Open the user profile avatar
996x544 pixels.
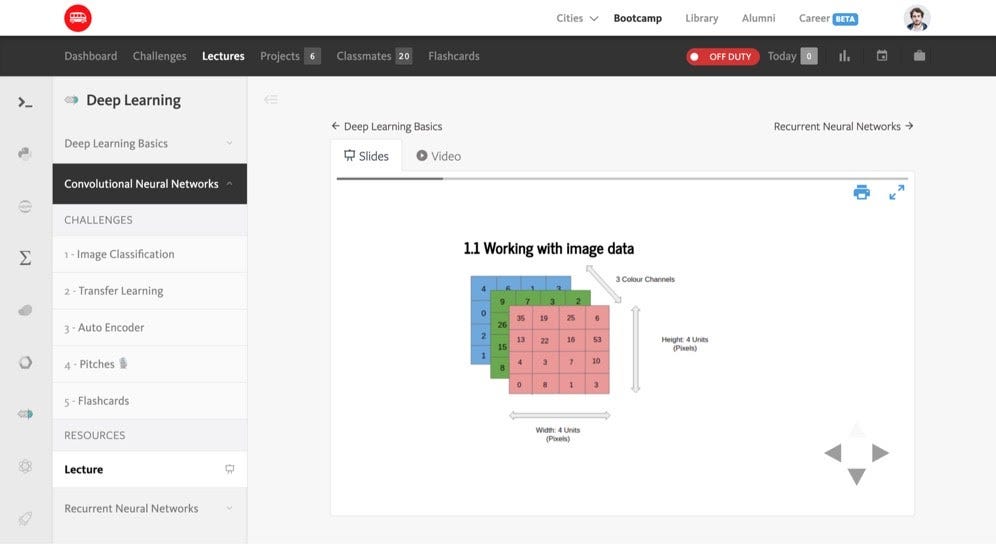click(x=917, y=18)
